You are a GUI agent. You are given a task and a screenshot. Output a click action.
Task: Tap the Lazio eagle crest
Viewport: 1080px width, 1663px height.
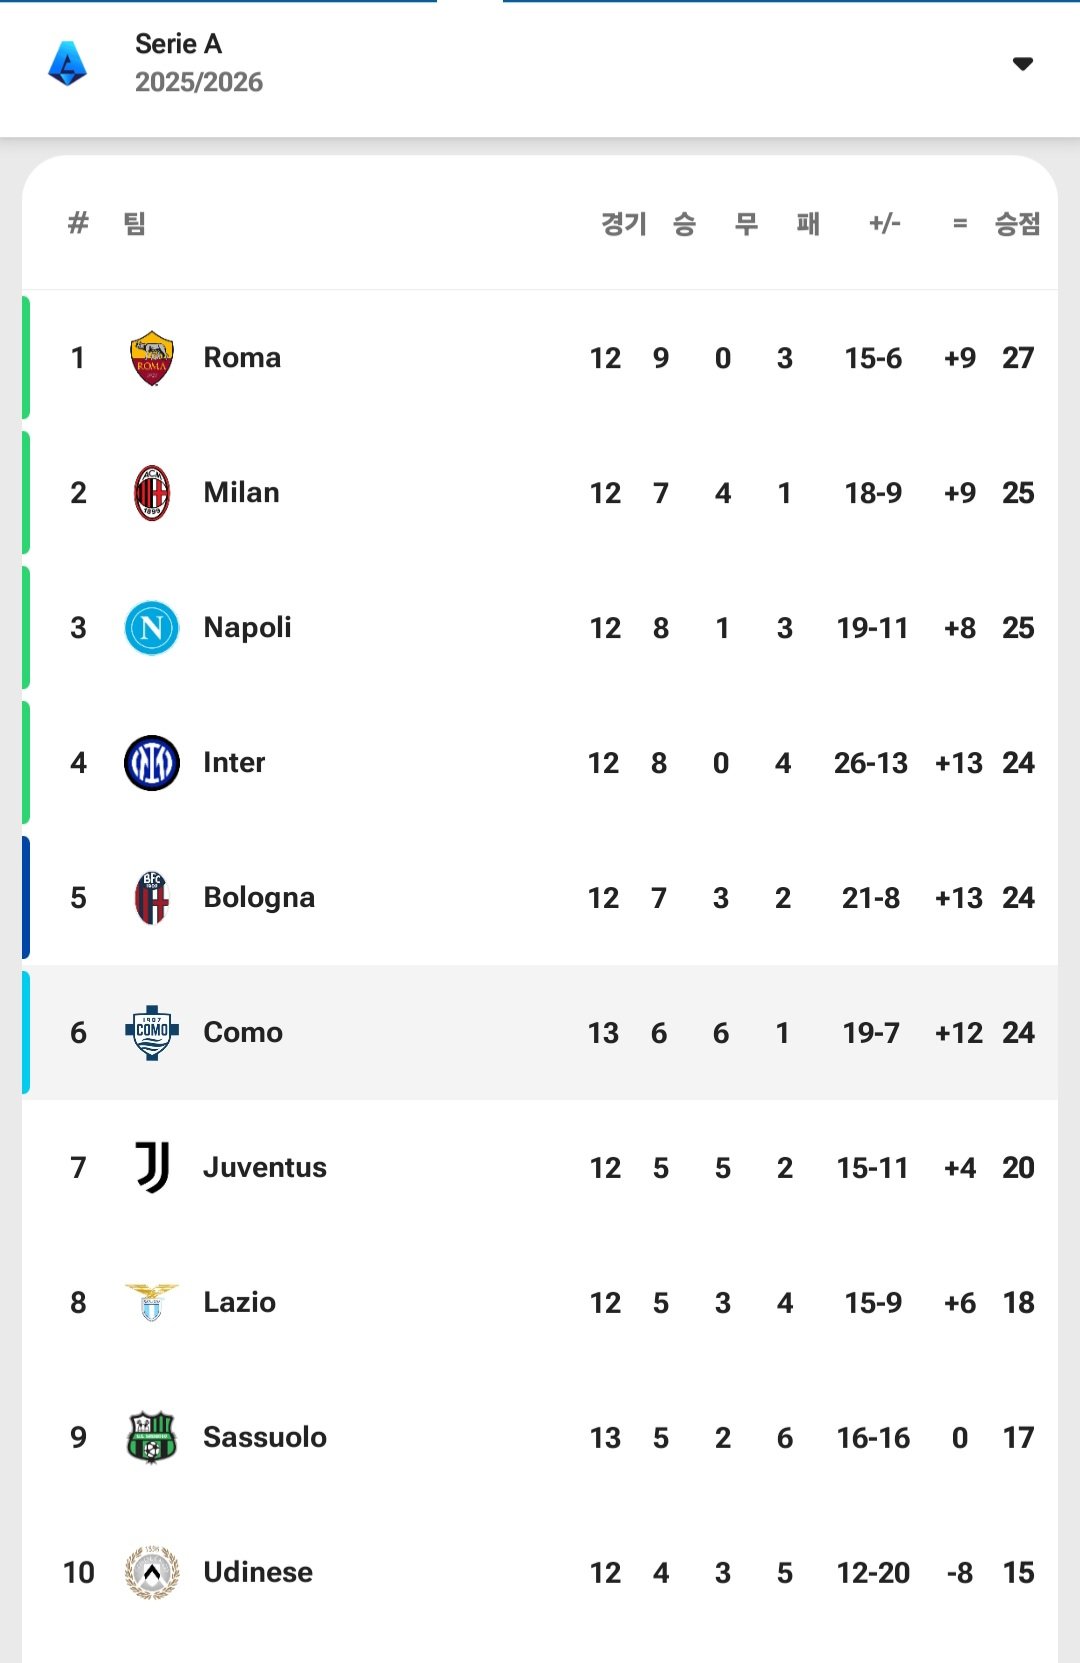(152, 1303)
